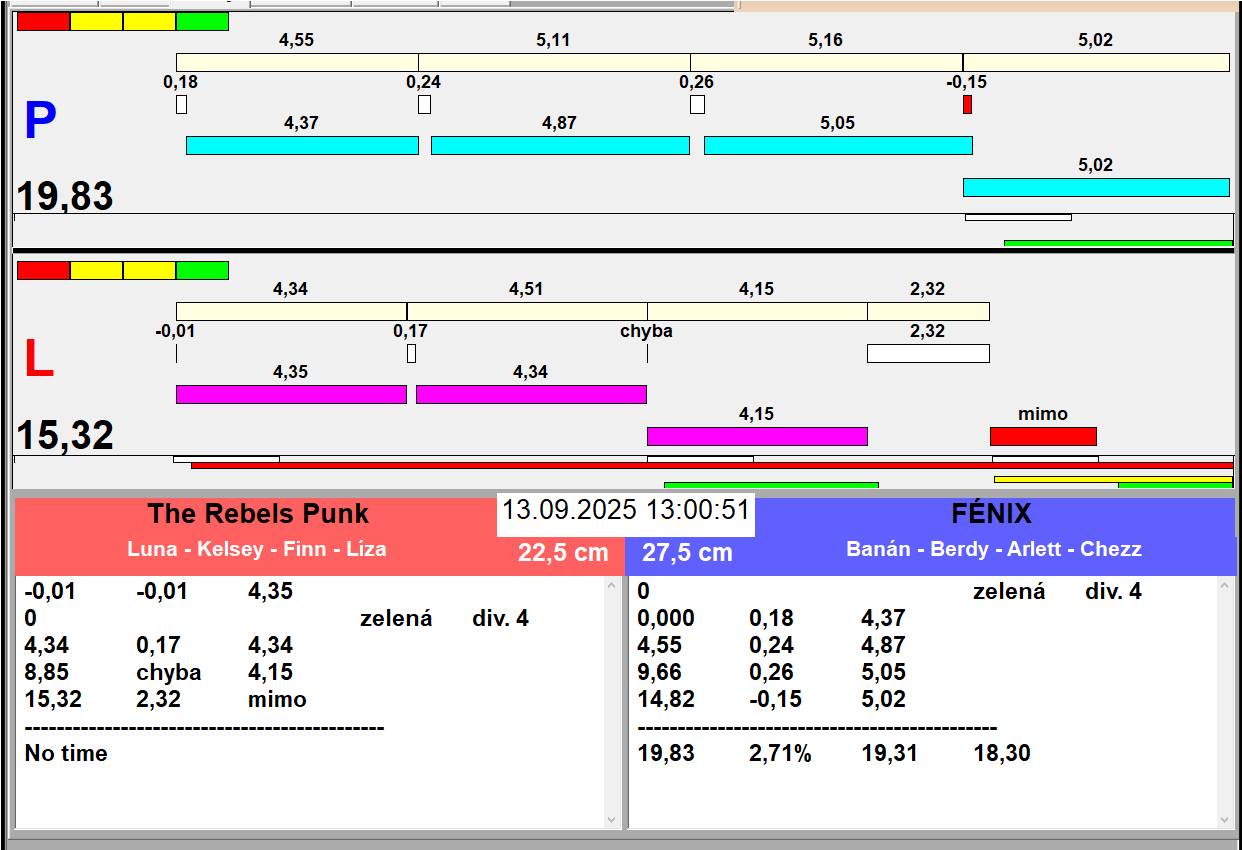Click the date and time '13.09.2025 13:00:51'
This screenshot has height=850, width=1242.
tap(626, 510)
